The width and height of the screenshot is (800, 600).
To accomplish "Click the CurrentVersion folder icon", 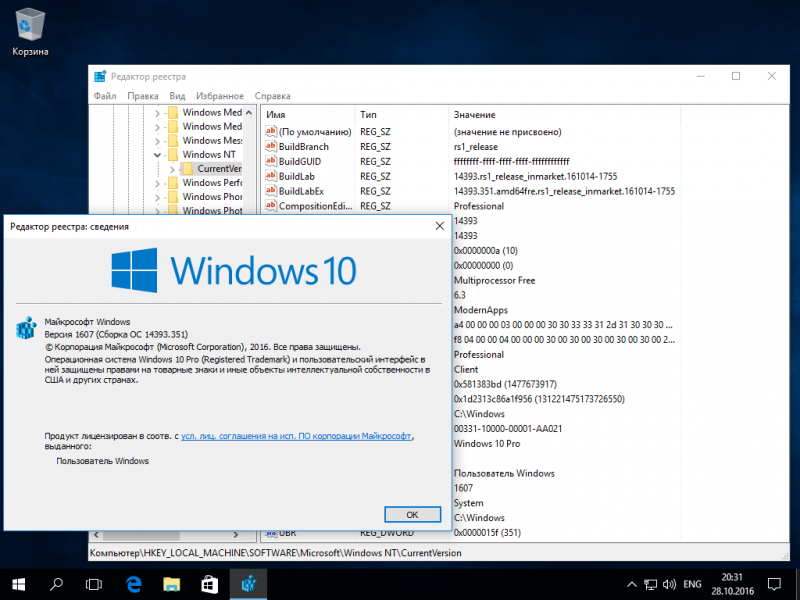I will click(x=188, y=168).
